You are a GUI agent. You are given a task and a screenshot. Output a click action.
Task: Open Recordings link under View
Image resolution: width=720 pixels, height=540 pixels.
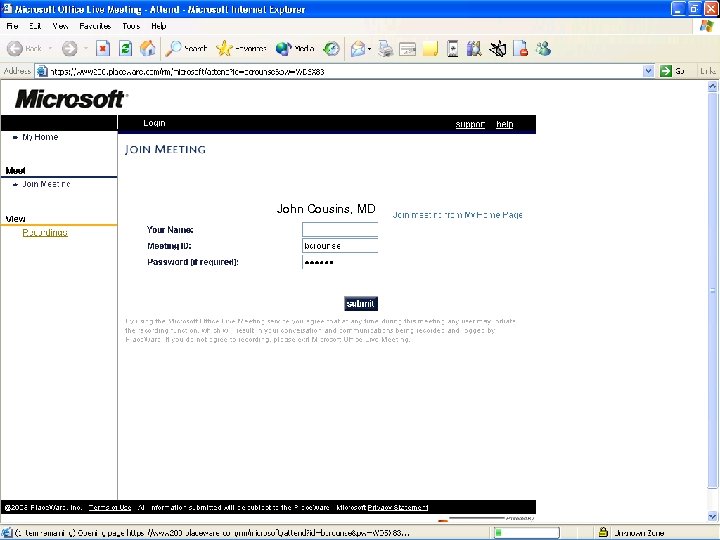tap(45, 233)
